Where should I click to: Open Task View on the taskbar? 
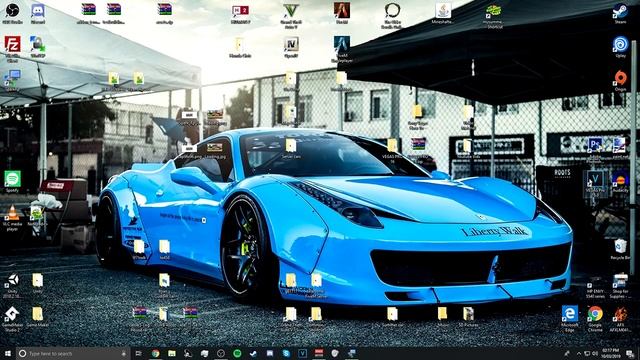tap(138, 353)
